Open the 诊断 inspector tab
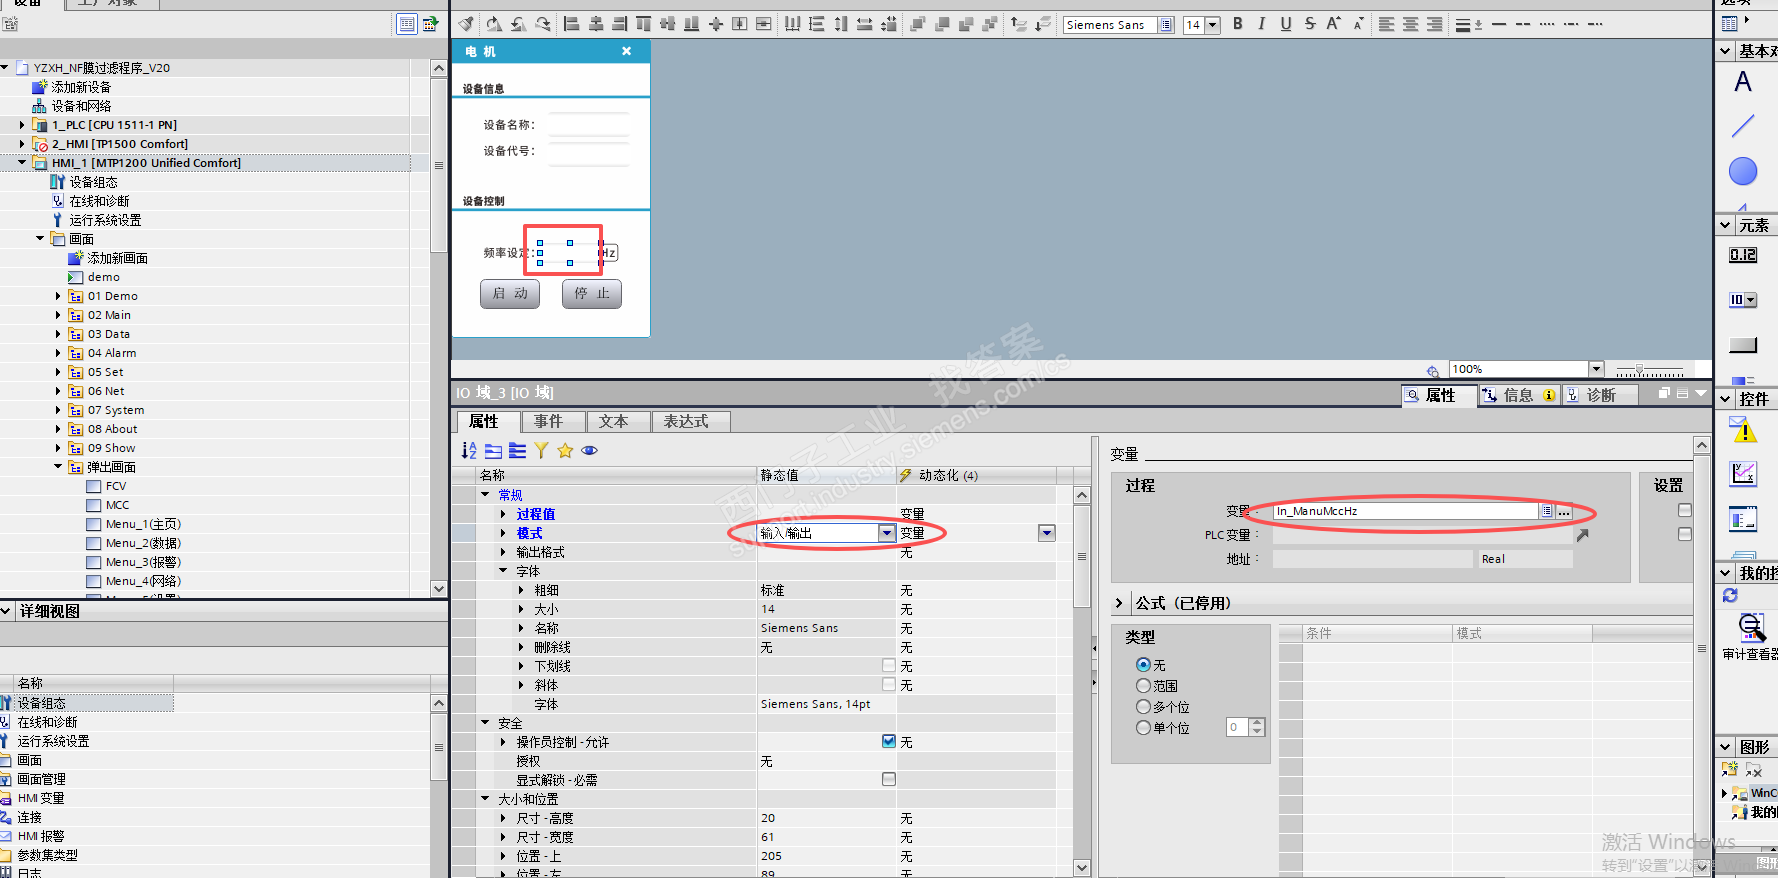 [x=1601, y=396]
